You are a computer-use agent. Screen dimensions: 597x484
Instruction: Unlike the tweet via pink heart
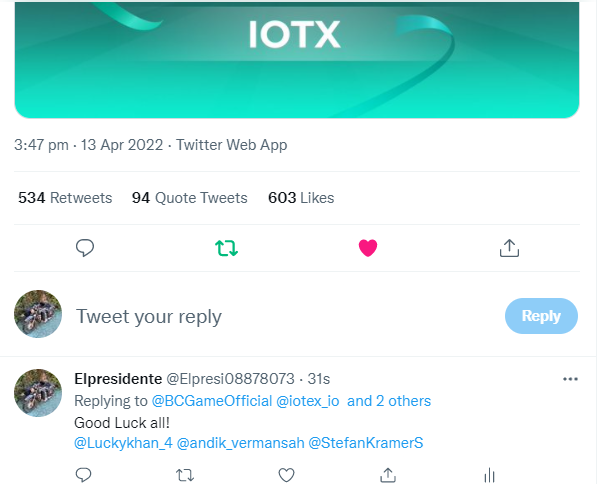point(368,248)
